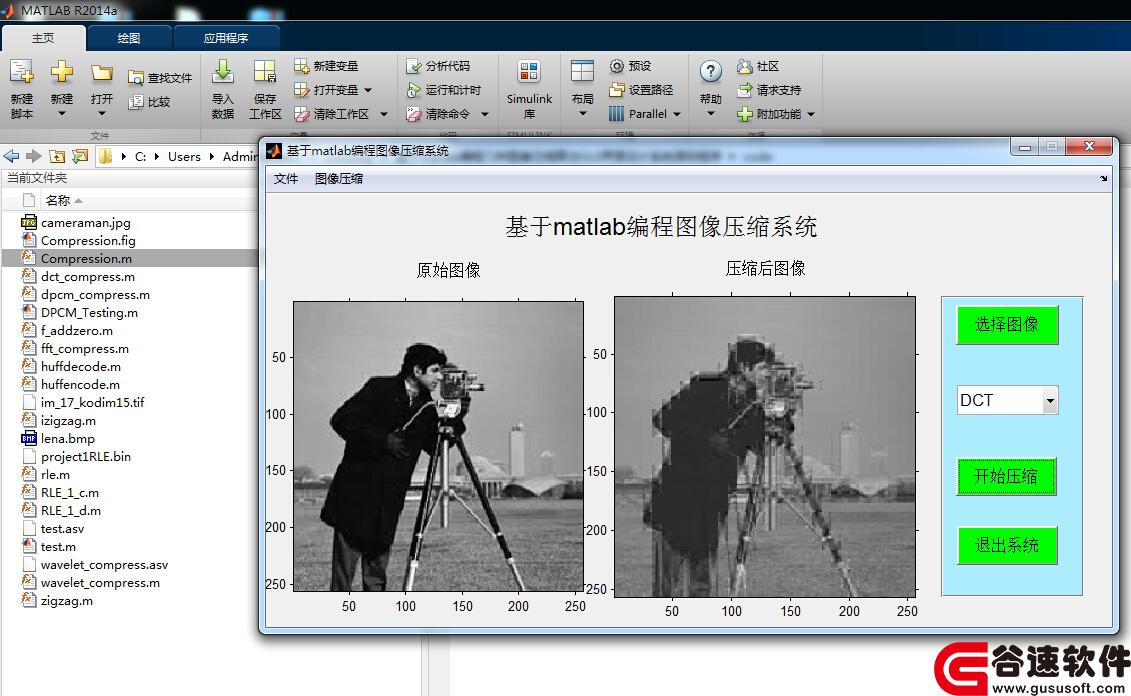Click the Run and Time (运行和计时) icon
Image resolution: width=1131 pixels, height=696 pixels.
pyautogui.click(x=413, y=90)
